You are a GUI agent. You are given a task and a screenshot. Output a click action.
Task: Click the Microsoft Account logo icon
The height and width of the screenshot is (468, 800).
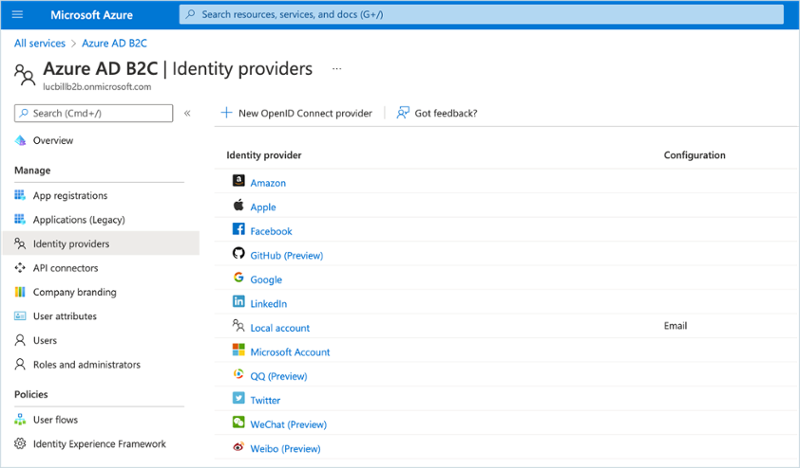(x=238, y=350)
